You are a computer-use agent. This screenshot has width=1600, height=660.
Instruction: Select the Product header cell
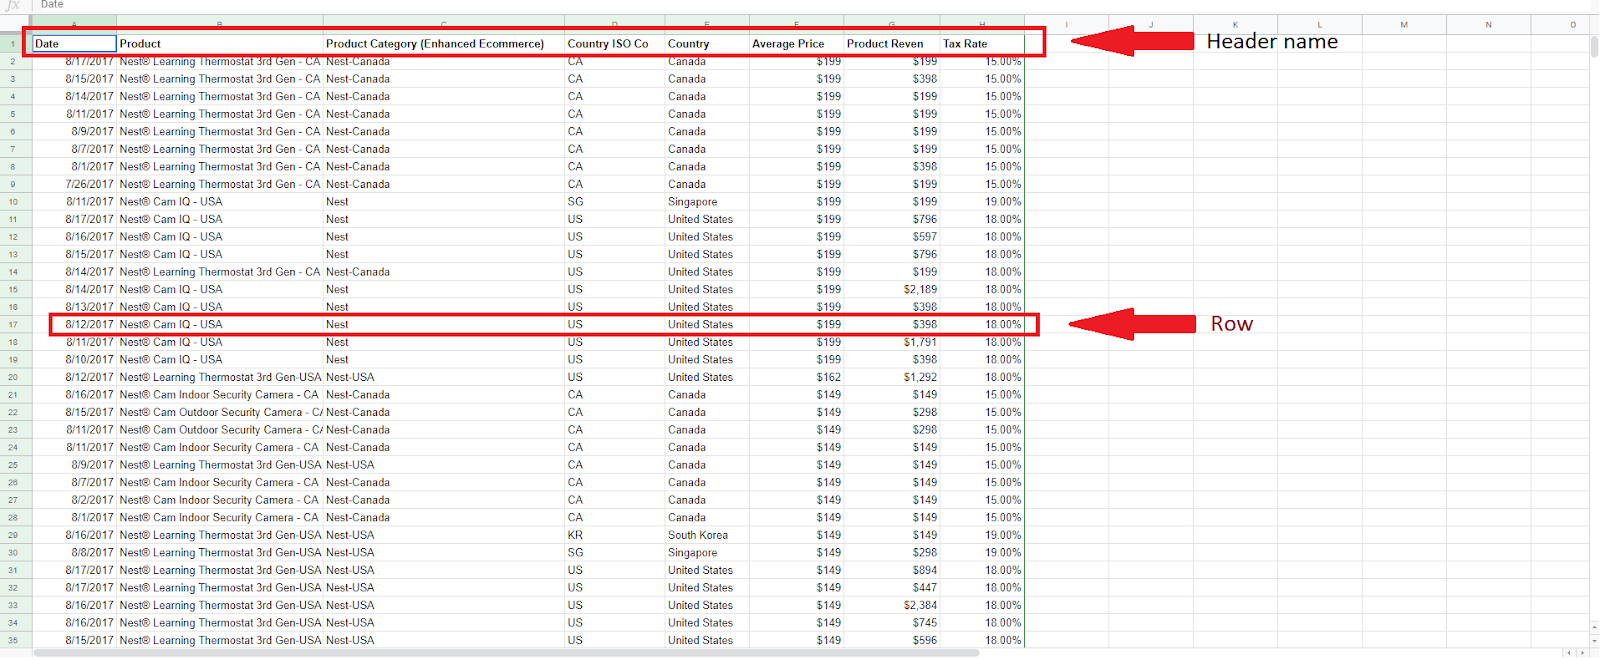pyautogui.click(x=219, y=44)
